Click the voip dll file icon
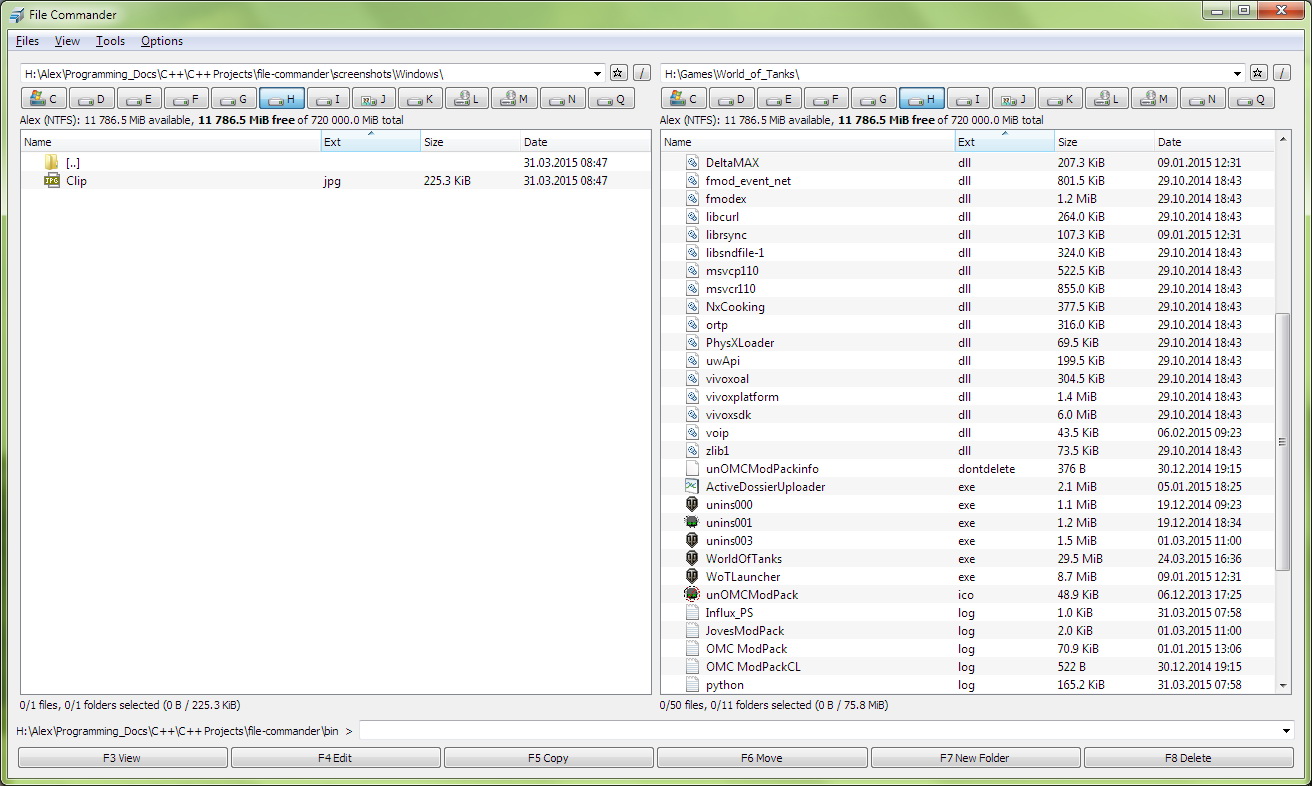 click(x=692, y=433)
